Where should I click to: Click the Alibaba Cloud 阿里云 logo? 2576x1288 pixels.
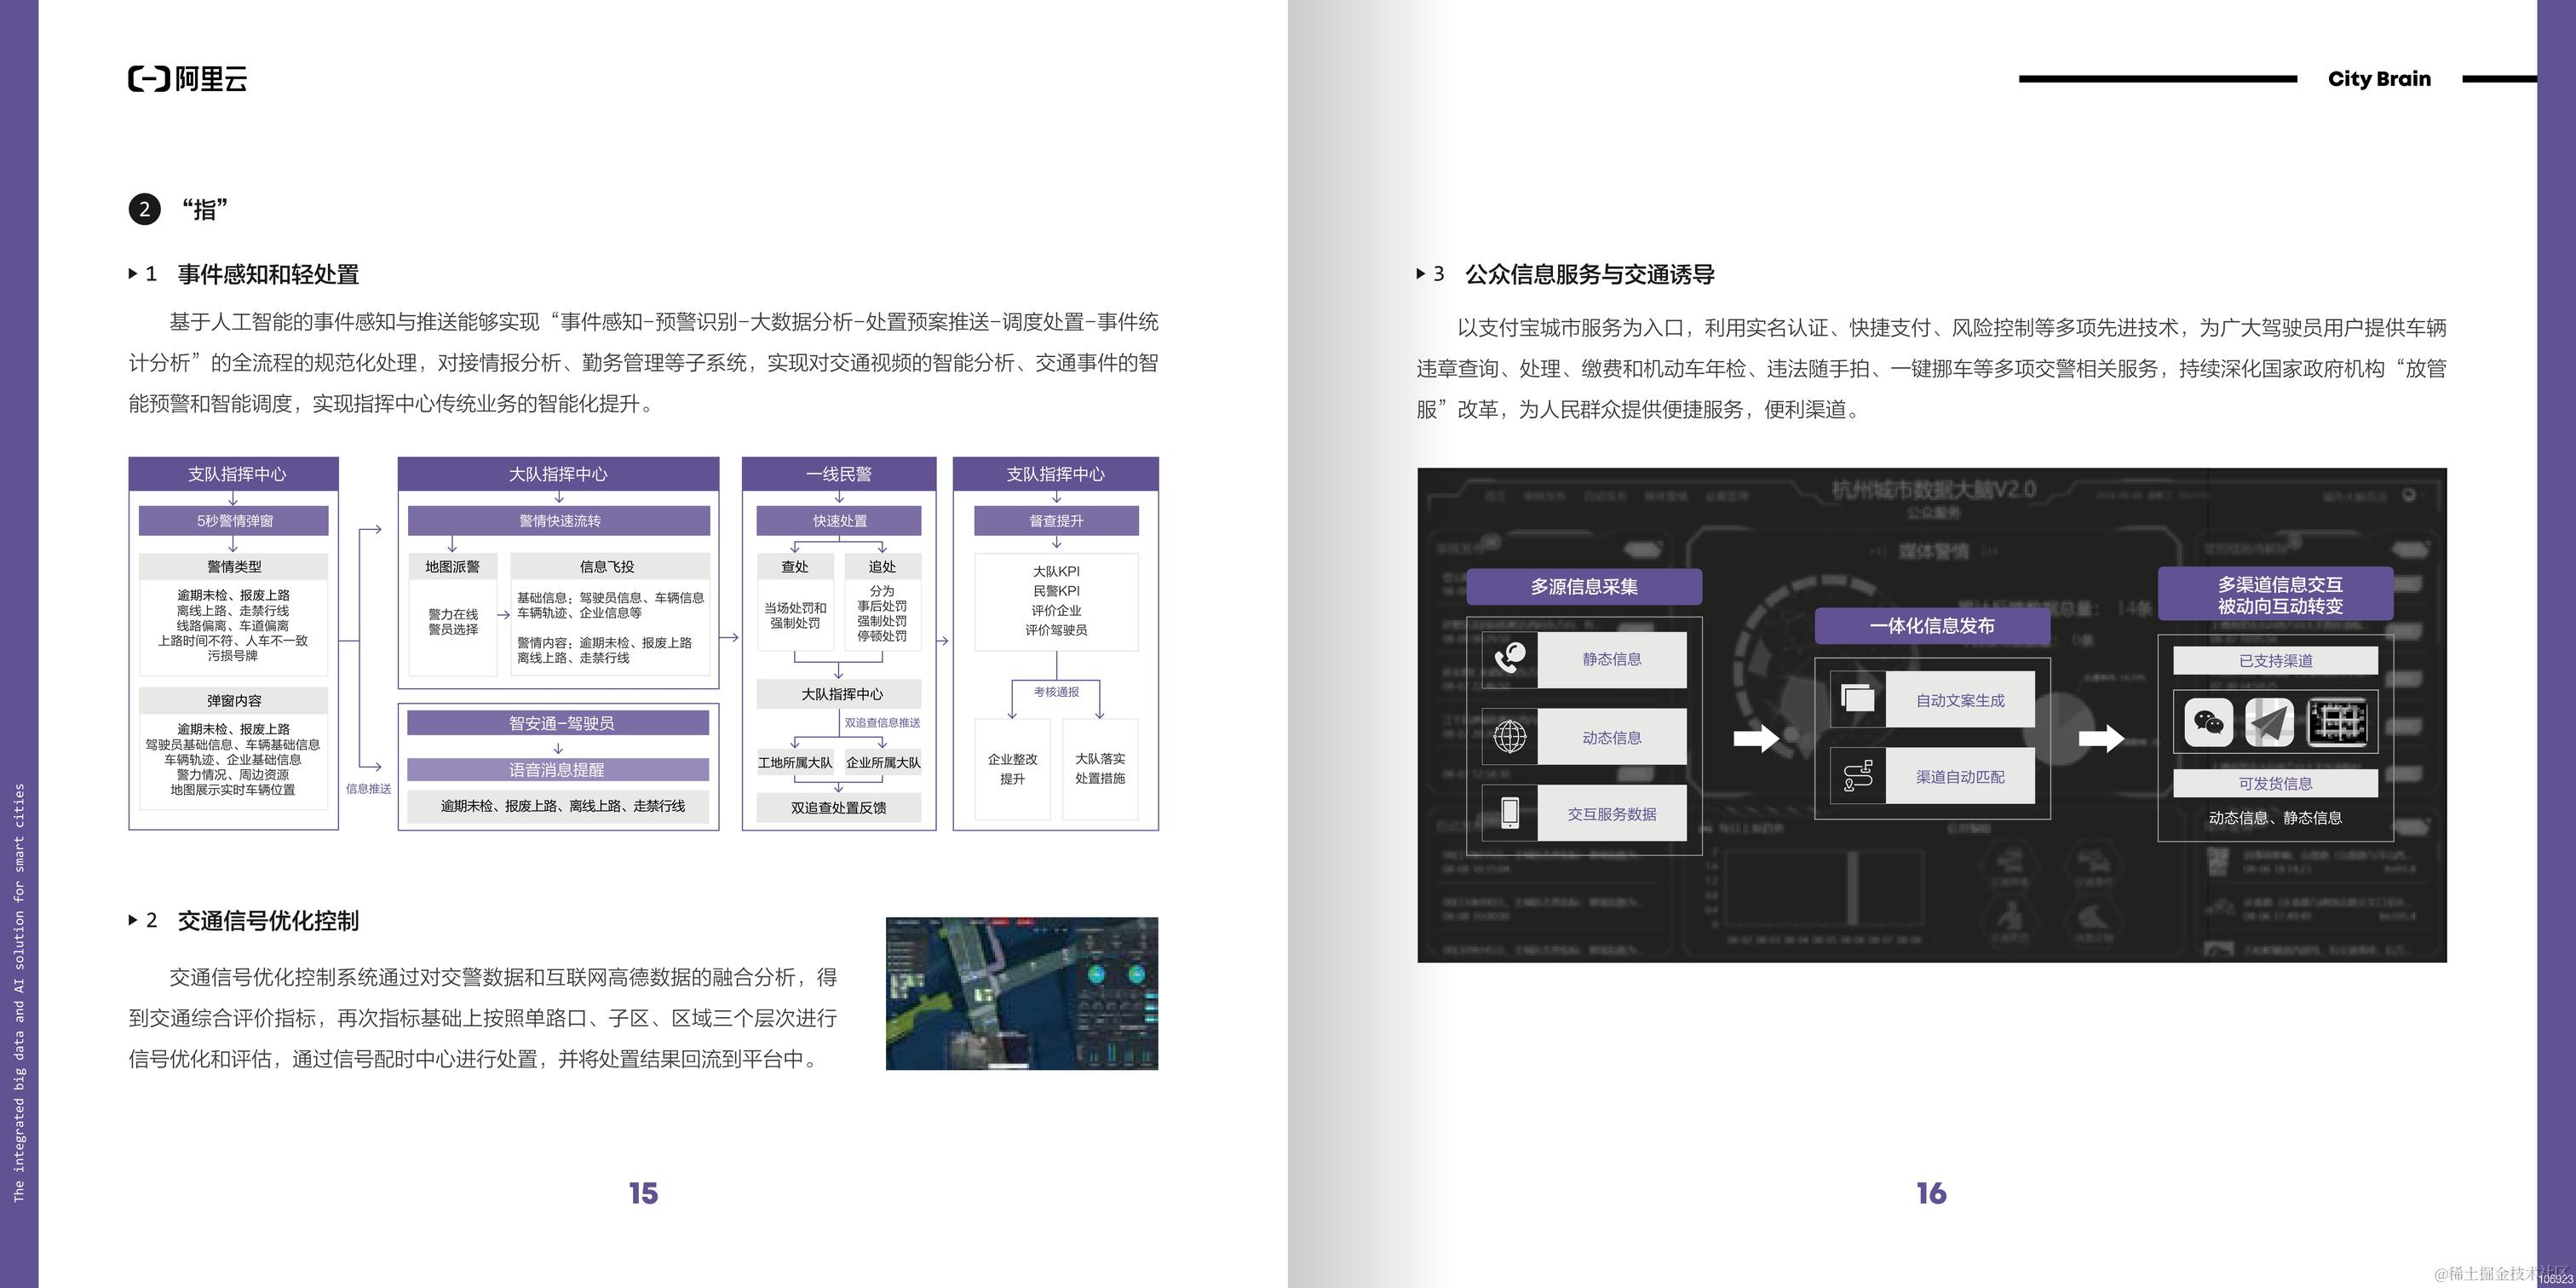pos(188,79)
